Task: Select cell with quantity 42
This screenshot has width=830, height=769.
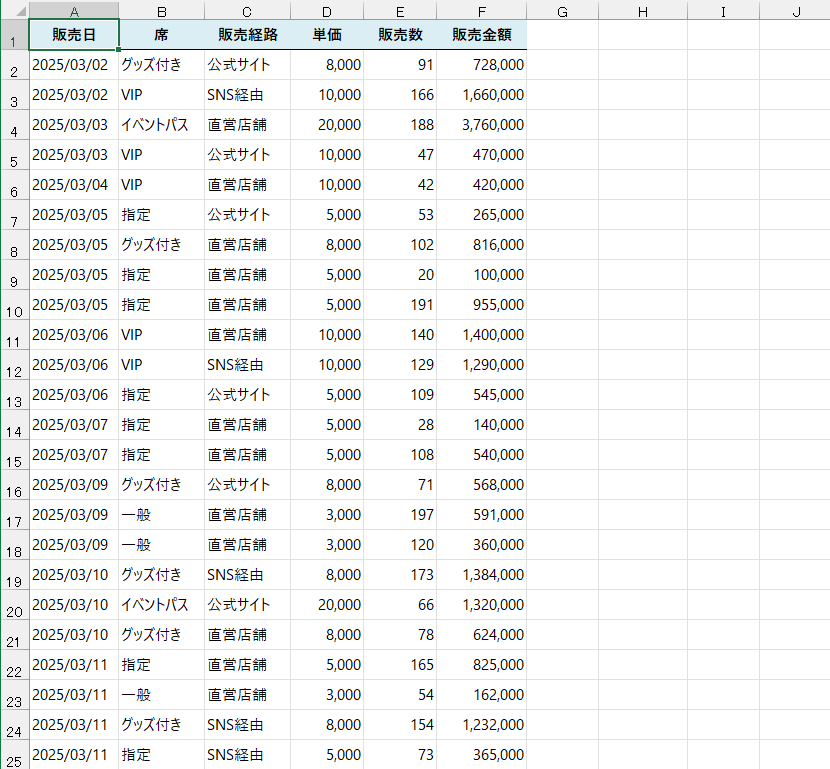Action: pyautogui.click(x=400, y=185)
